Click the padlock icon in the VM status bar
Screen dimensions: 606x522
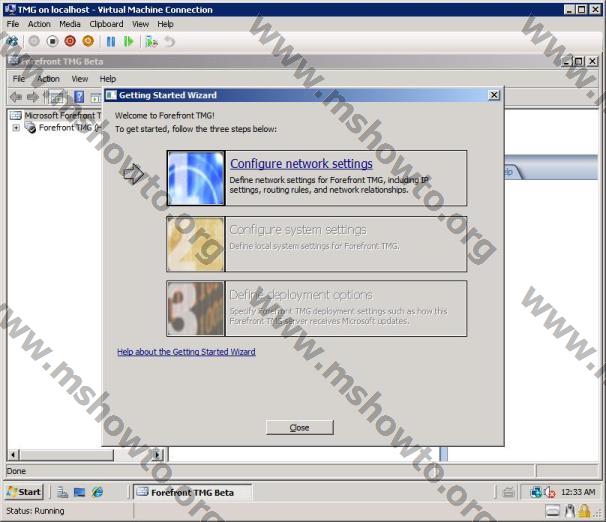tap(584, 511)
